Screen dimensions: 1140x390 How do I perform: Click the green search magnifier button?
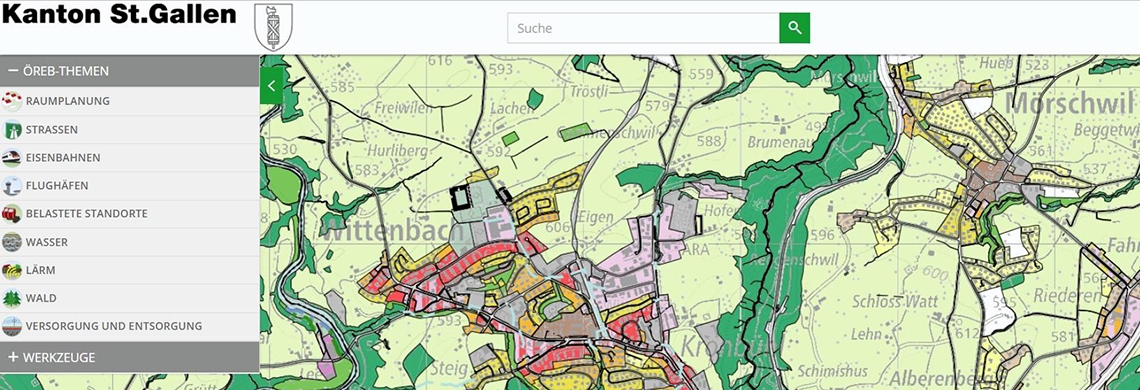pyautogui.click(x=794, y=28)
